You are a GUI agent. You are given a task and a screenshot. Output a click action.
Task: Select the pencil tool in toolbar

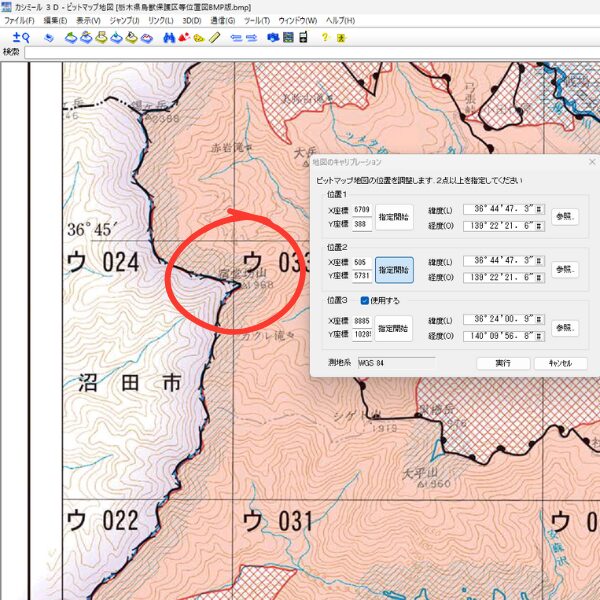[x=214, y=37]
